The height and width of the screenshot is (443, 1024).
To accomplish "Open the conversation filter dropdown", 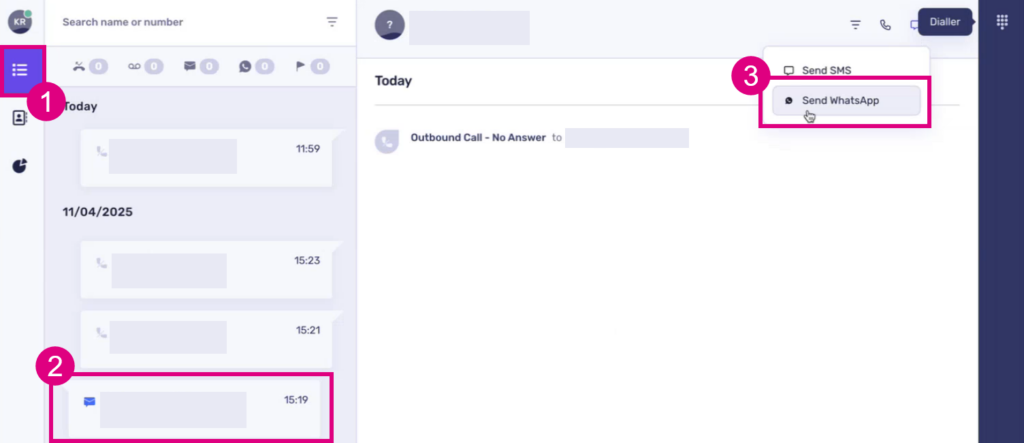I will (x=855, y=25).
